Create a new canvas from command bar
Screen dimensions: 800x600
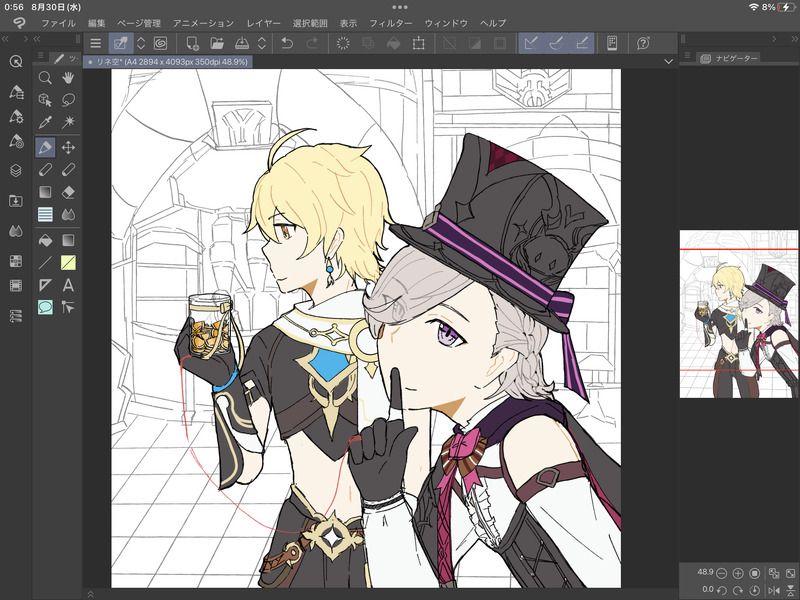coord(192,43)
